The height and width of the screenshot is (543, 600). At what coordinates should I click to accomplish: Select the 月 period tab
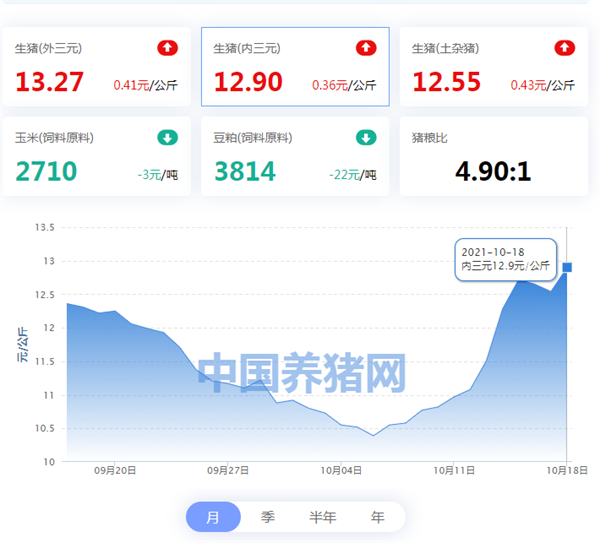(213, 517)
